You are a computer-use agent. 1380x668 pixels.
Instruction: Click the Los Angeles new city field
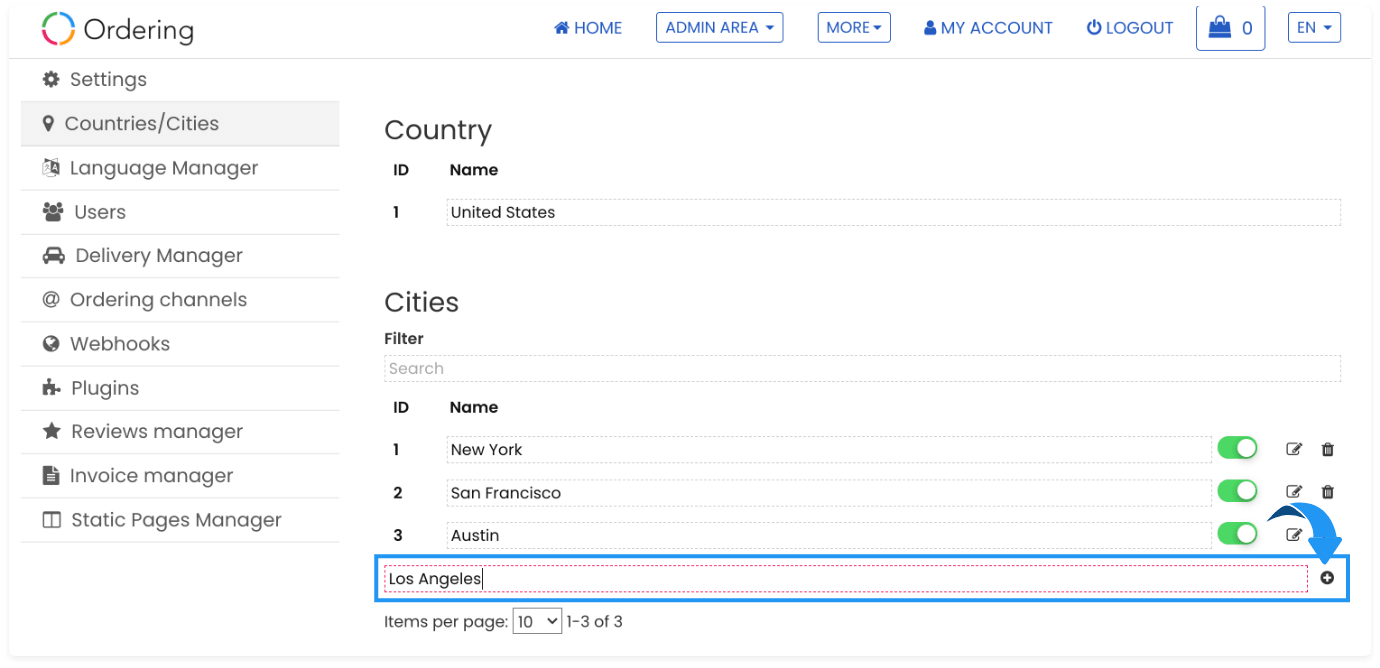[x=846, y=579]
